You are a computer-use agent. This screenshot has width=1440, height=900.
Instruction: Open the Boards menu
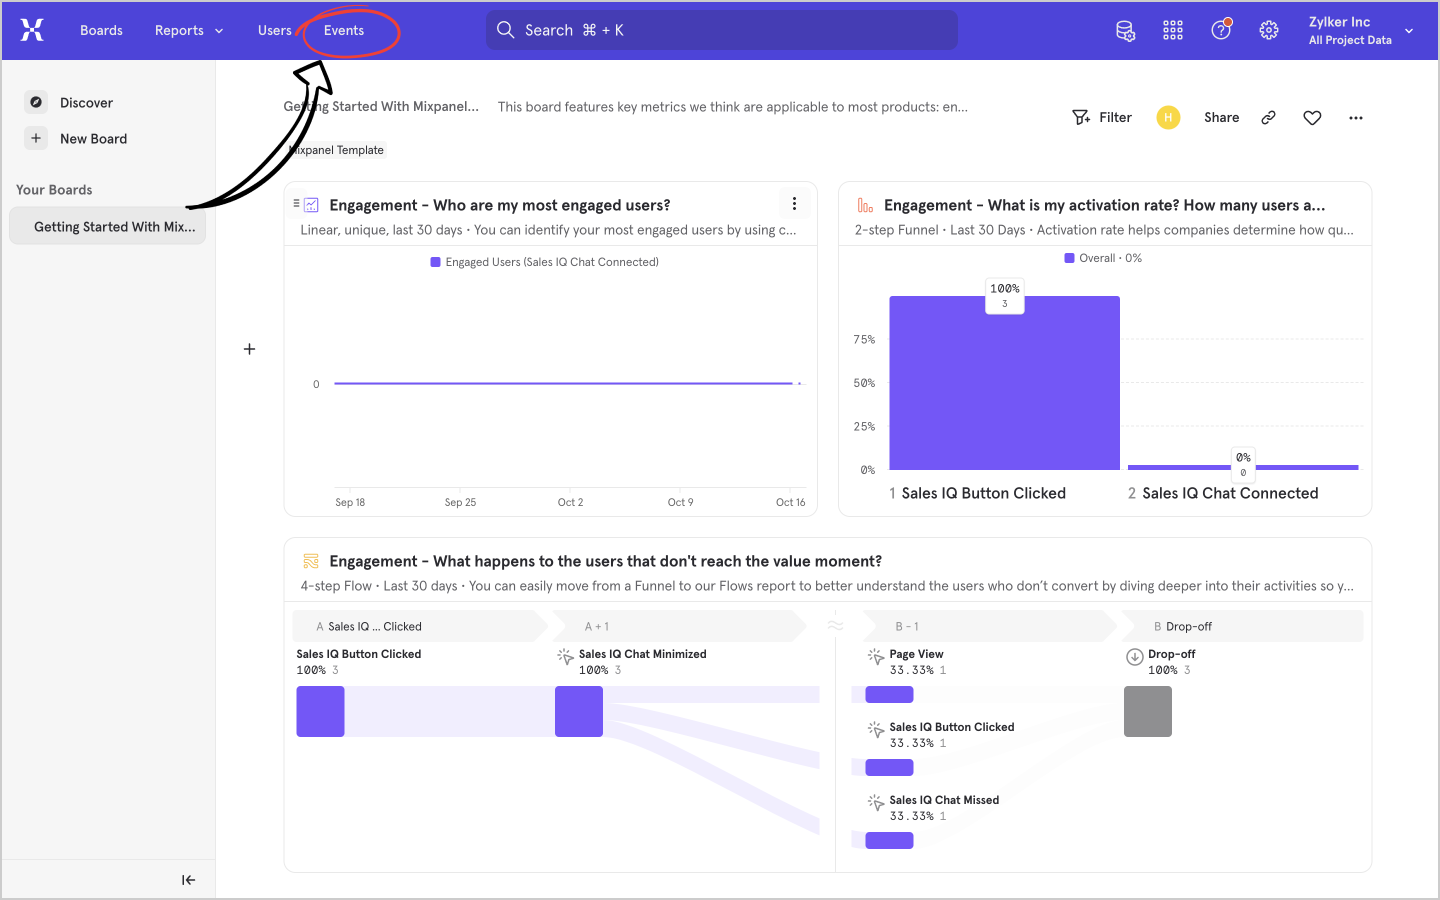coord(101,30)
